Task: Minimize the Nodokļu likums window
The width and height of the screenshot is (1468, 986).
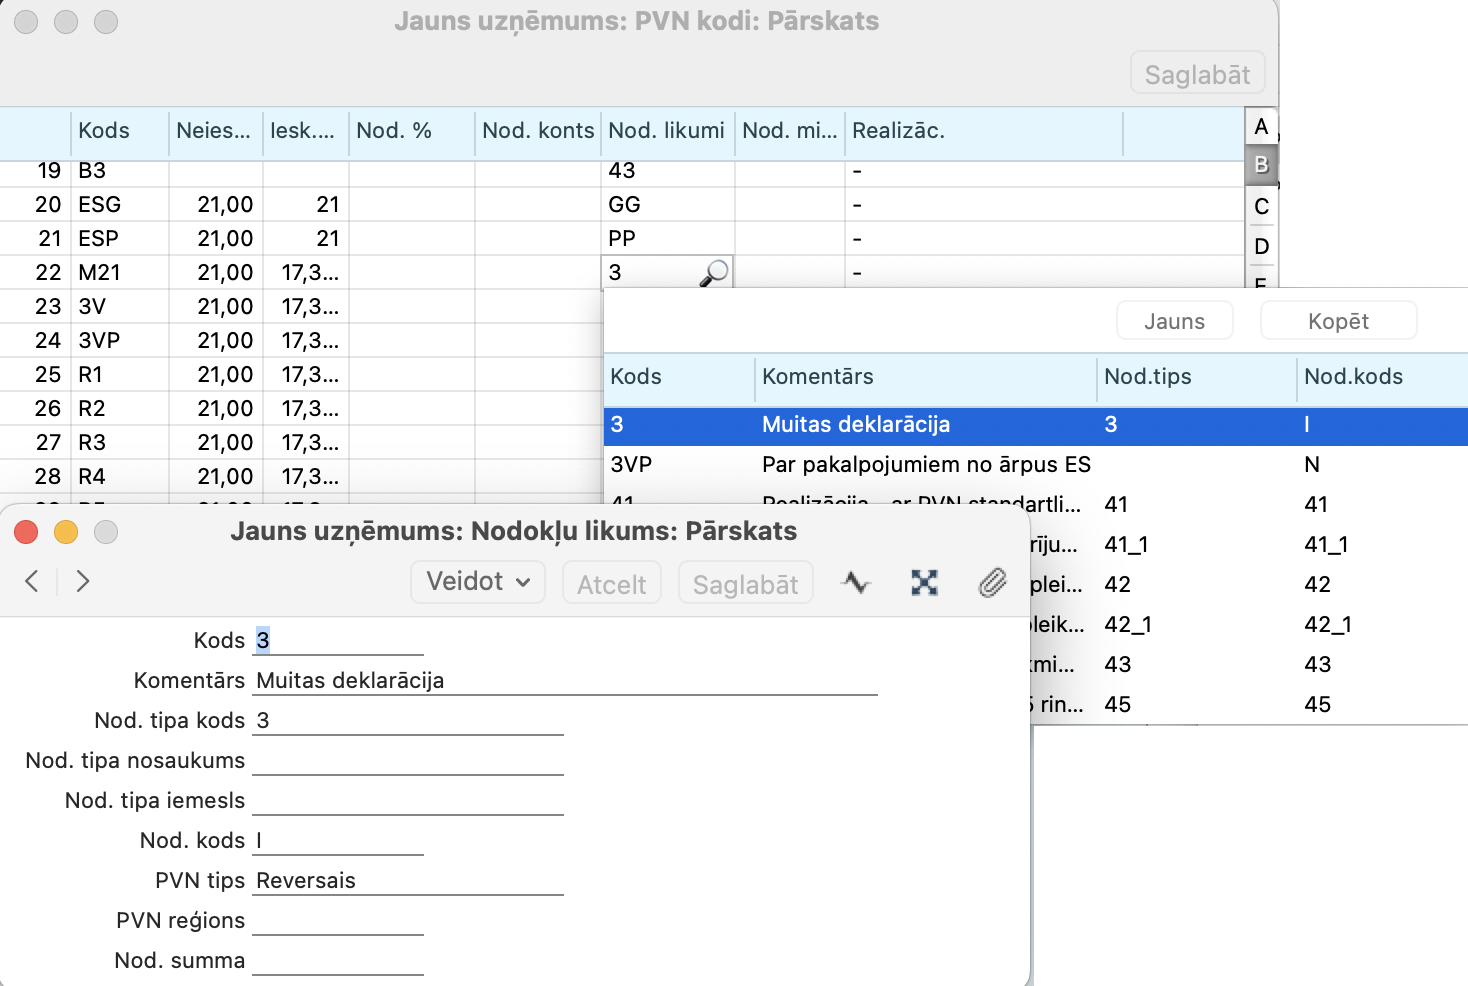Action: (66, 532)
